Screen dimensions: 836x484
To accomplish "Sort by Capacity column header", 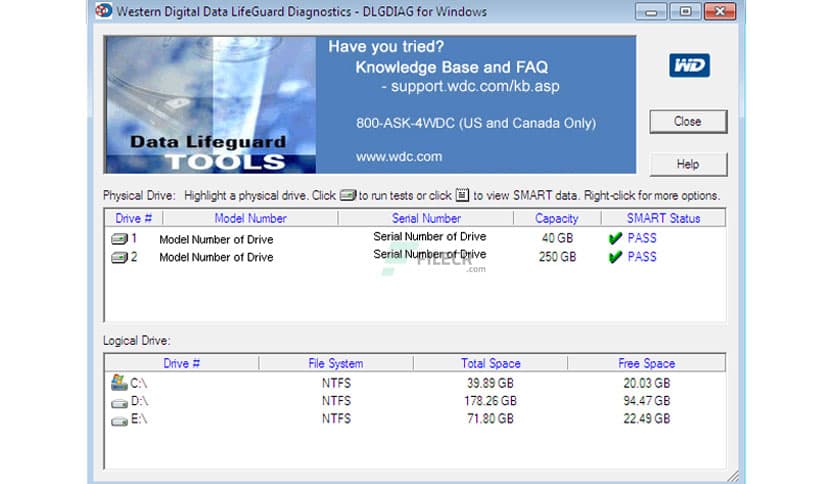I will pyautogui.click(x=557, y=218).
